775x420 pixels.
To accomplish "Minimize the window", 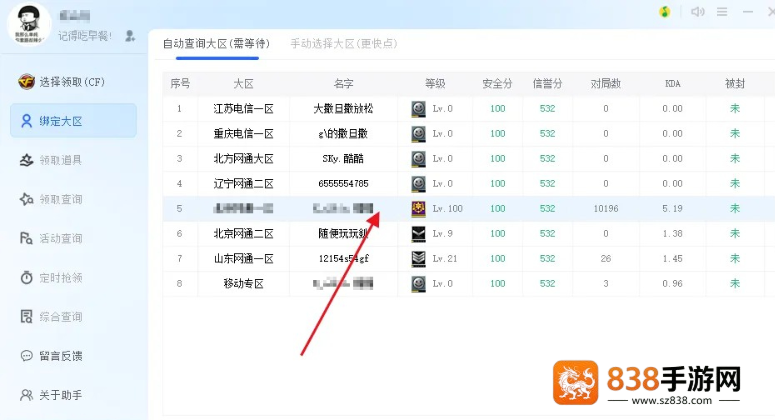I will click(748, 11).
